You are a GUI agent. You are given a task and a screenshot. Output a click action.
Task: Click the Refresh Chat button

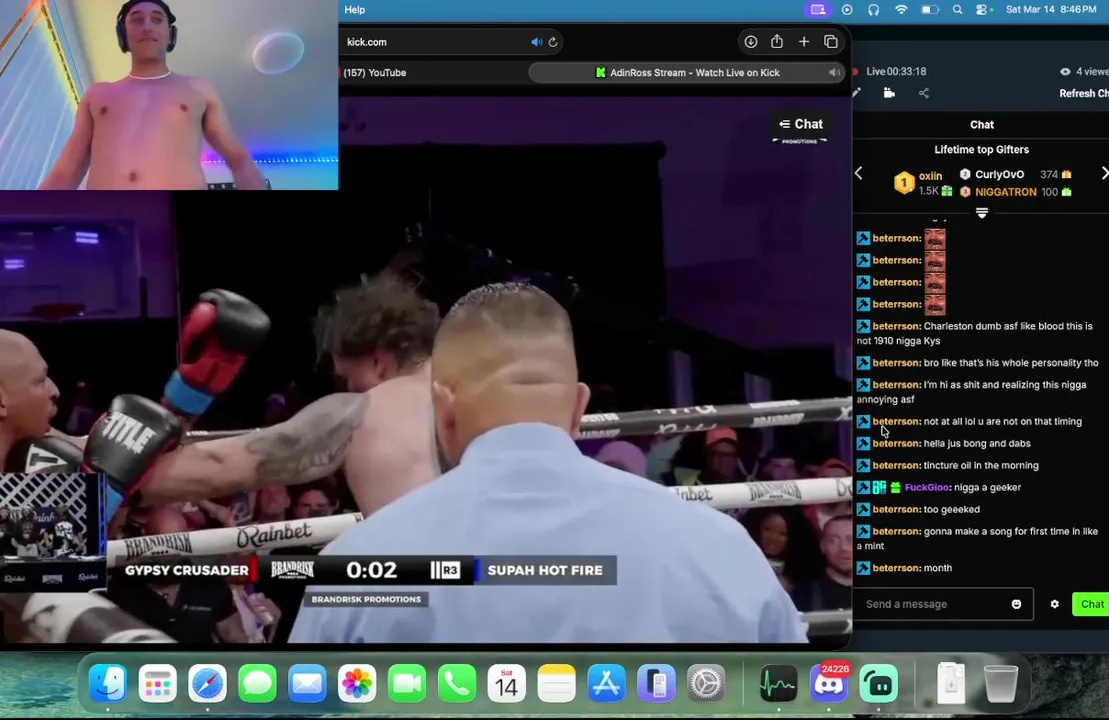[x=1084, y=93]
